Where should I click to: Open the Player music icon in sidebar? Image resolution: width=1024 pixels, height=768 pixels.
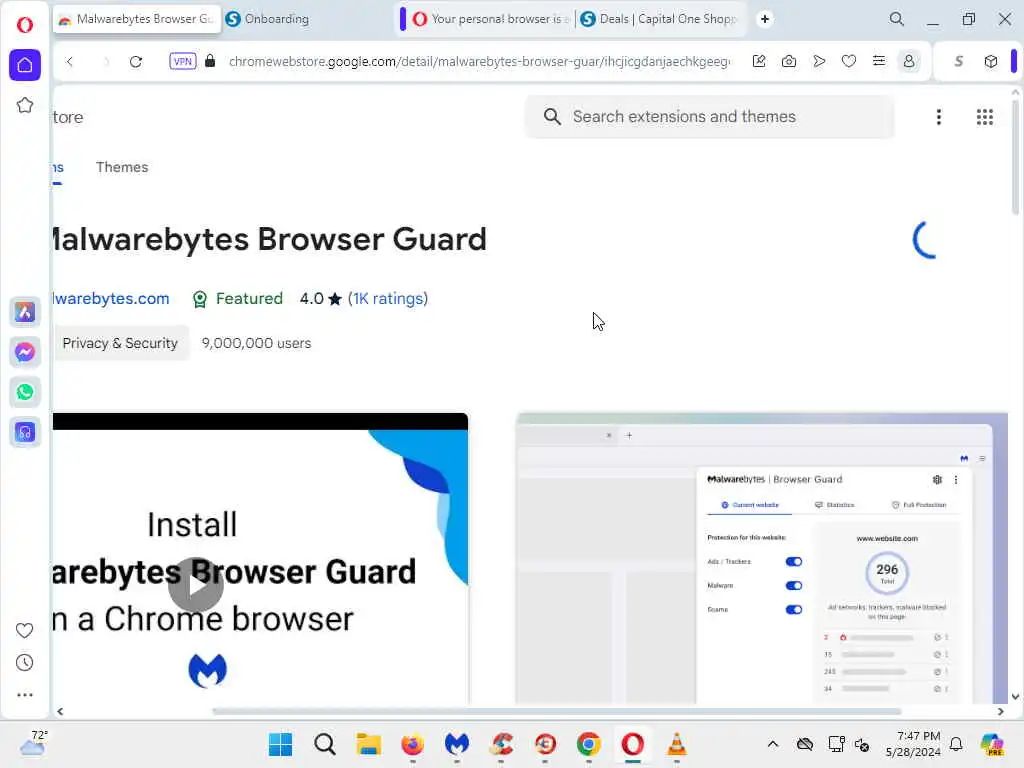point(25,432)
